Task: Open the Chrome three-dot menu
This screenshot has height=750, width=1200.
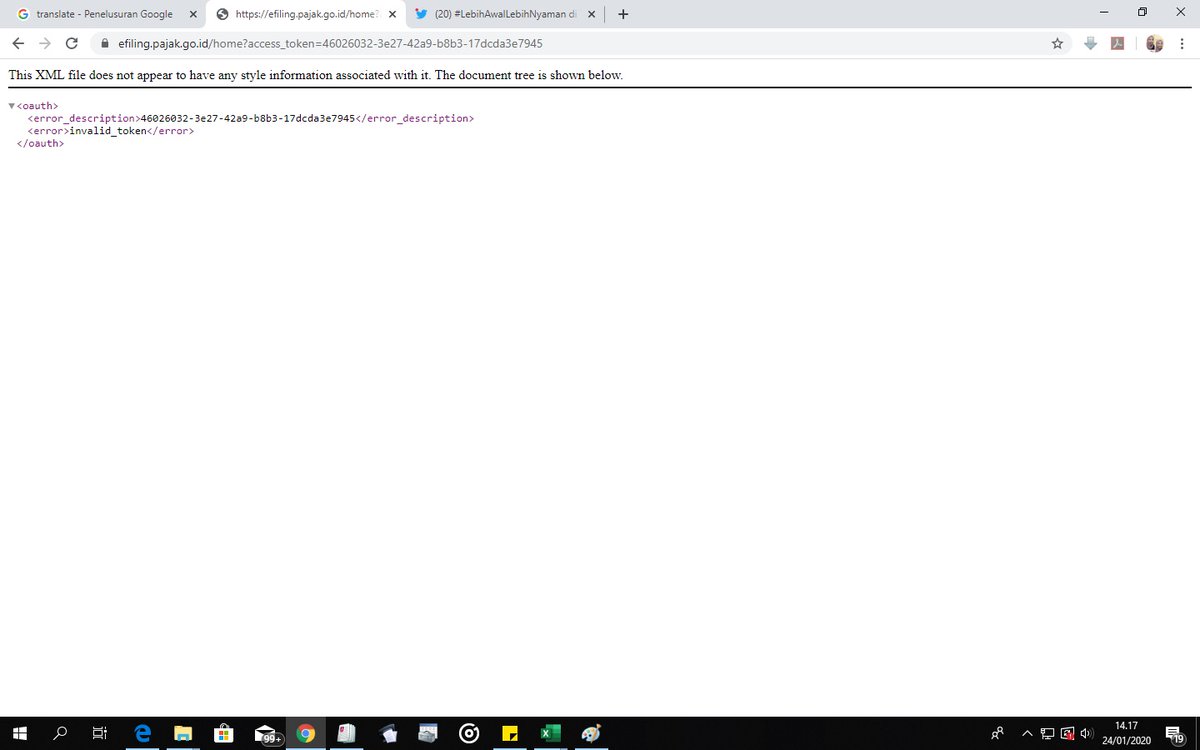Action: pos(1181,43)
